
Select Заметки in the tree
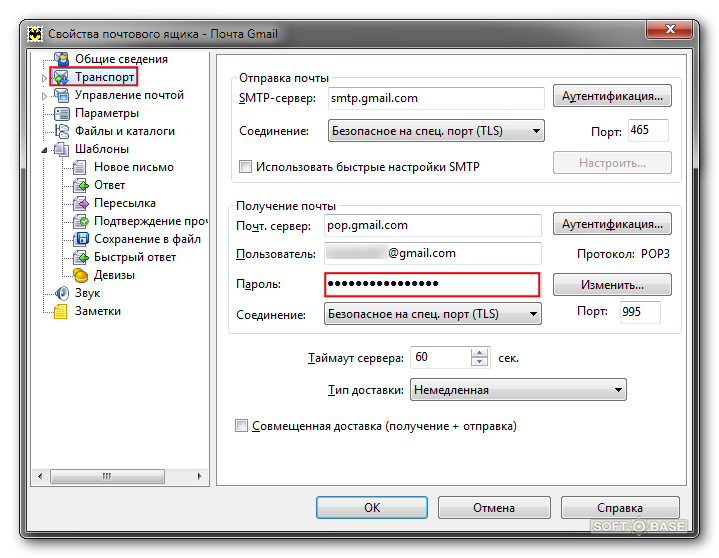[x=98, y=311]
